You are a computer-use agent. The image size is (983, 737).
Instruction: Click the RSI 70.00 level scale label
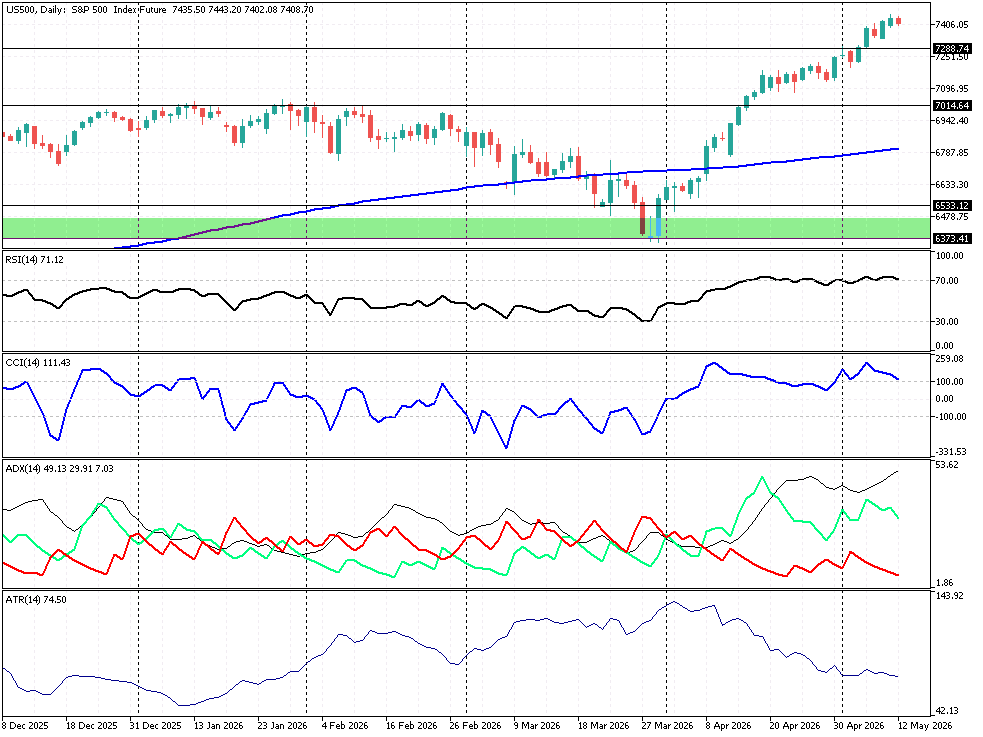[x=947, y=280]
